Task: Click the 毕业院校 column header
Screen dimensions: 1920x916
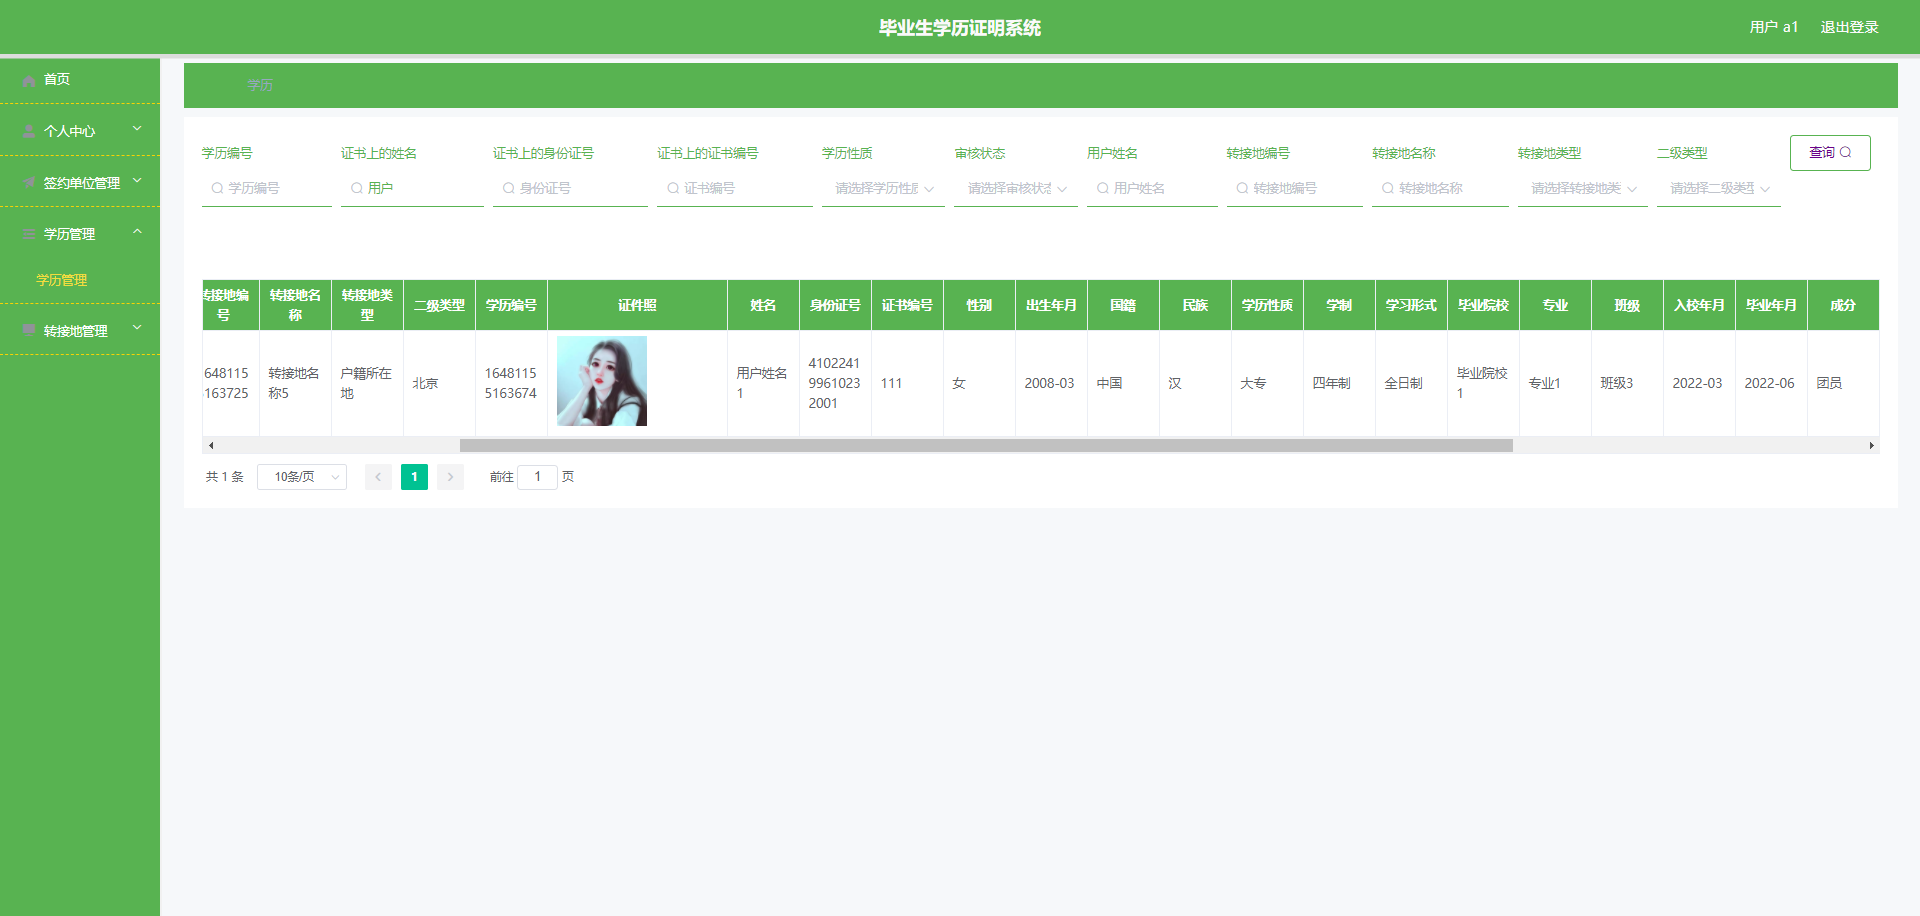Action: 1483,305
